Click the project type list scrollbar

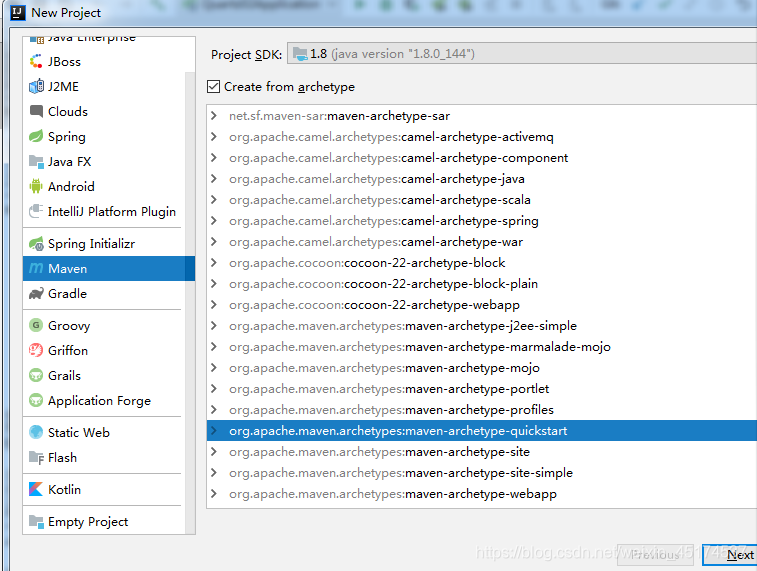point(190,302)
